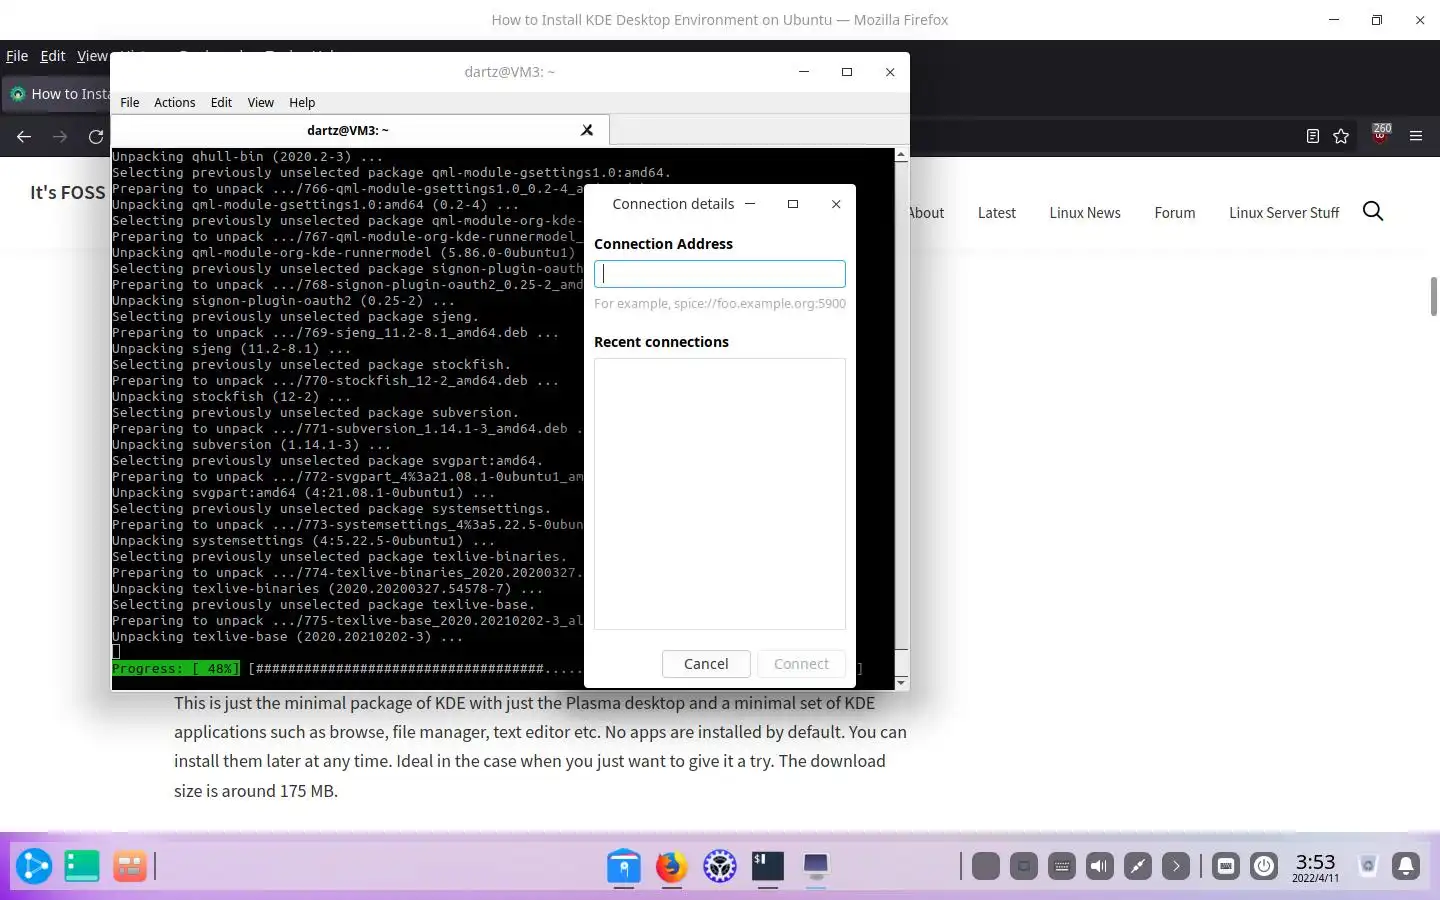
Task: Launch Firefox from the dock
Action: click(x=672, y=866)
